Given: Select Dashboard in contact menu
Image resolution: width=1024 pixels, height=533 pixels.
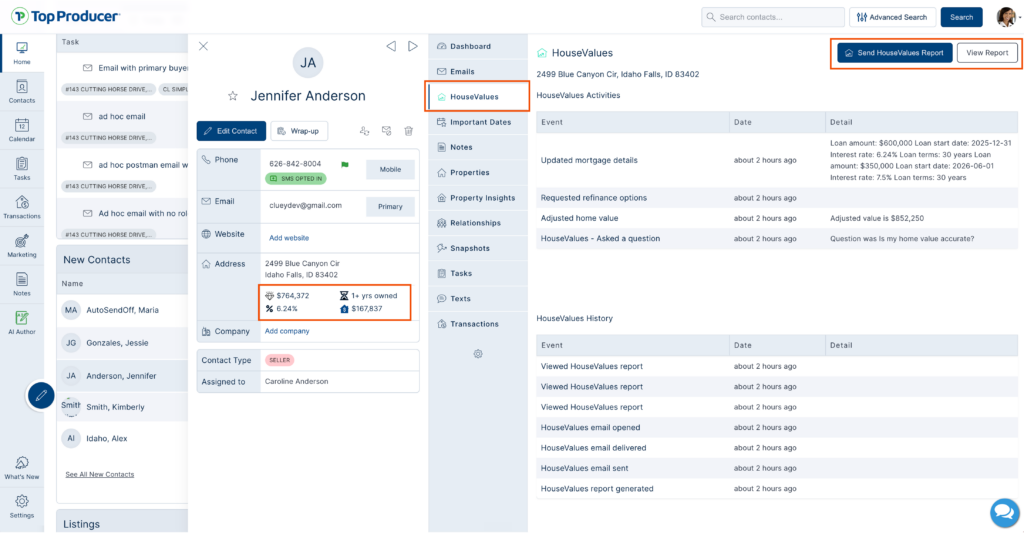Looking at the screenshot, I should (478, 46).
